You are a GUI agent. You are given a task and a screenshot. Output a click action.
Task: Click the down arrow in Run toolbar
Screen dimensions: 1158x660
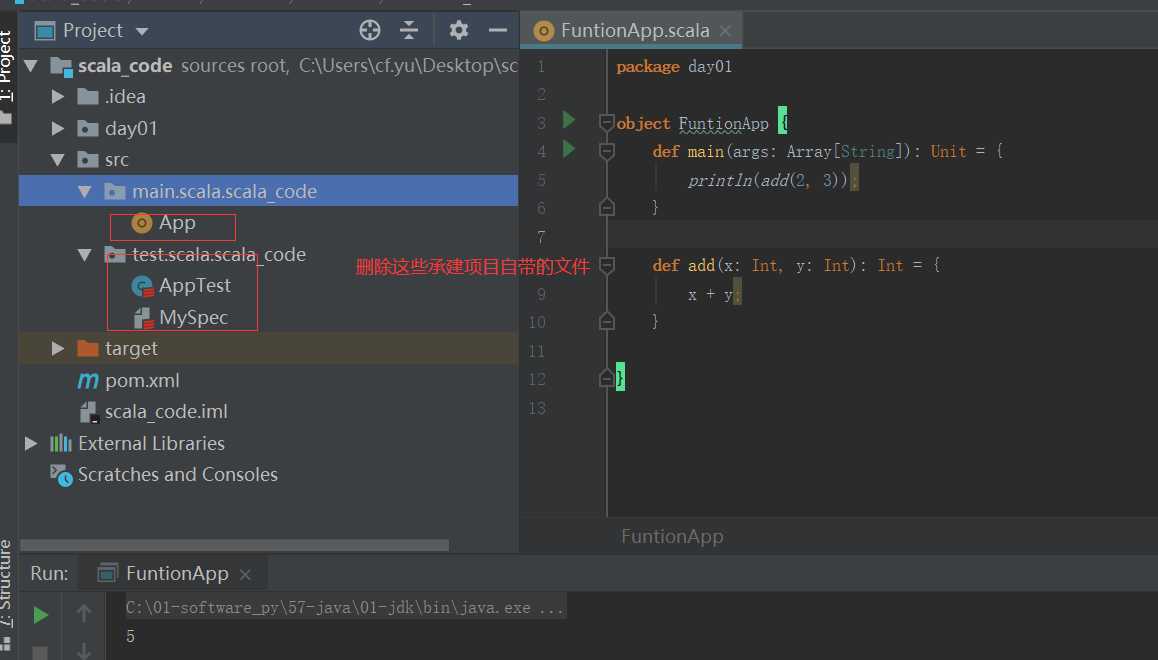pos(84,651)
